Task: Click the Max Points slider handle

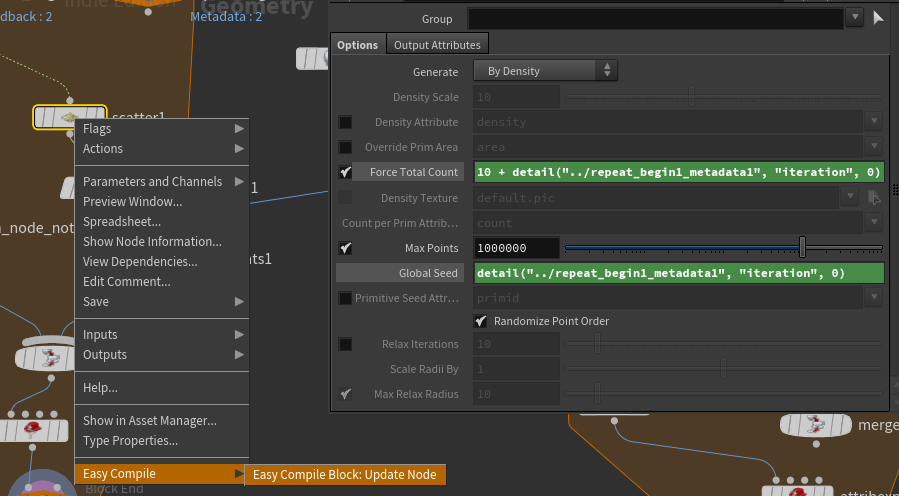Action: pos(802,248)
